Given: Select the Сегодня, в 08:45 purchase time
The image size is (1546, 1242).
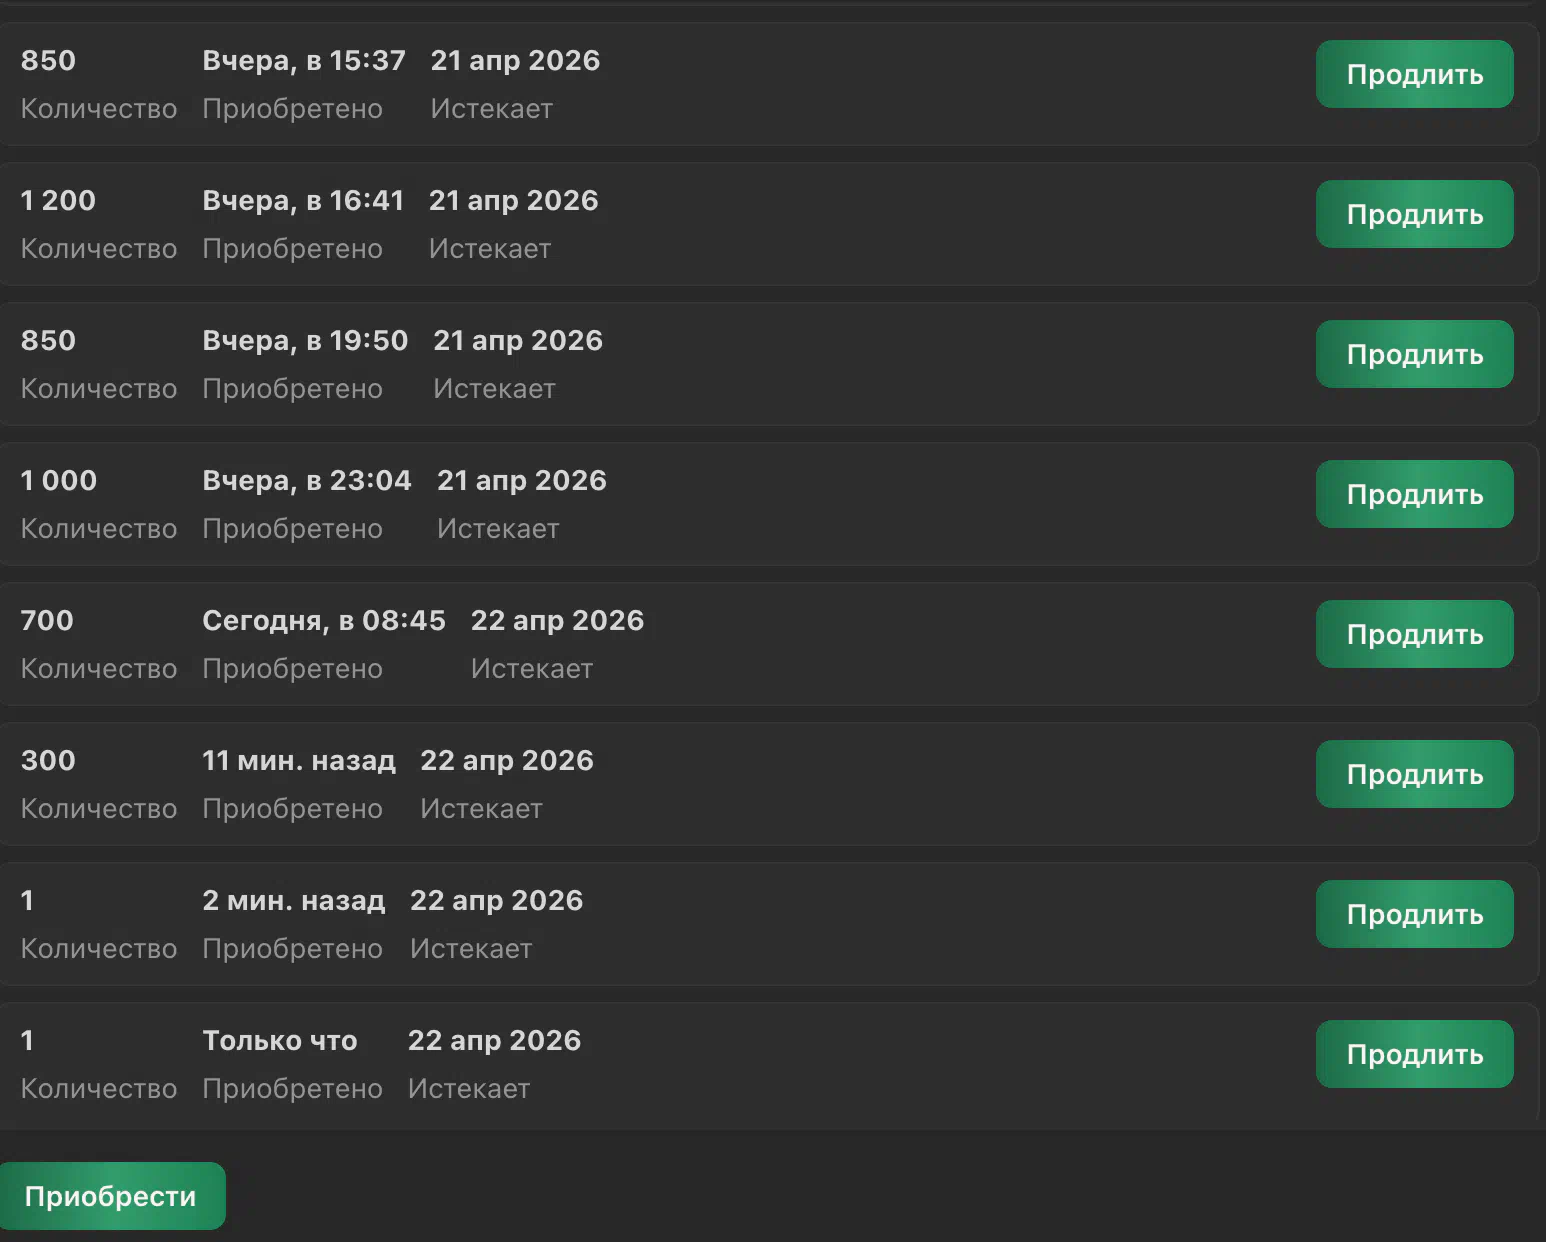Looking at the screenshot, I should click(x=324, y=621).
